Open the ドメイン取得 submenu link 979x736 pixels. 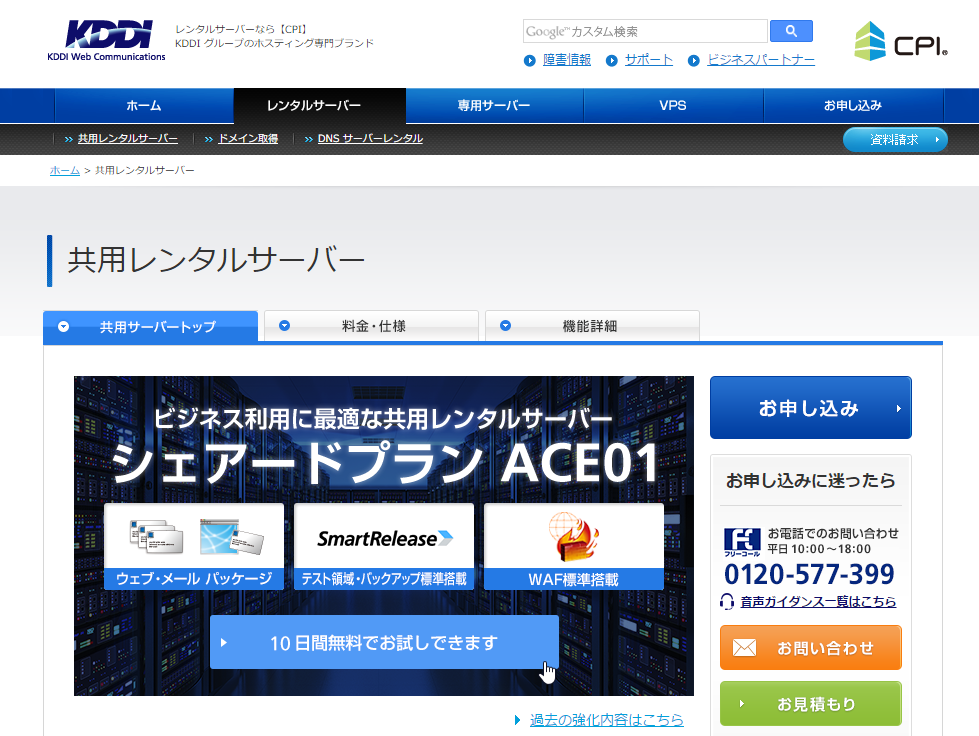pyautogui.click(x=247, y=139)
